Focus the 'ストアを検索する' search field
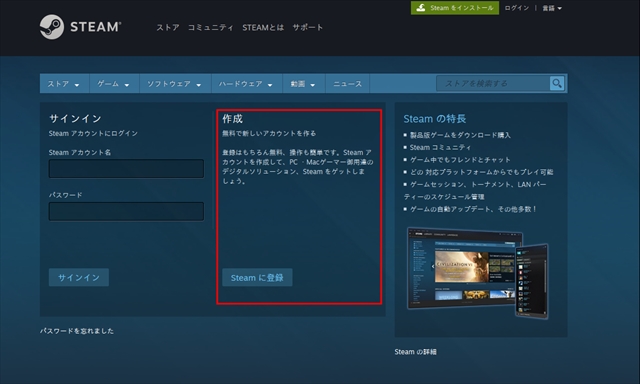Image resolution: width=640 pixels, height=384 pixels. click(493, 84)
